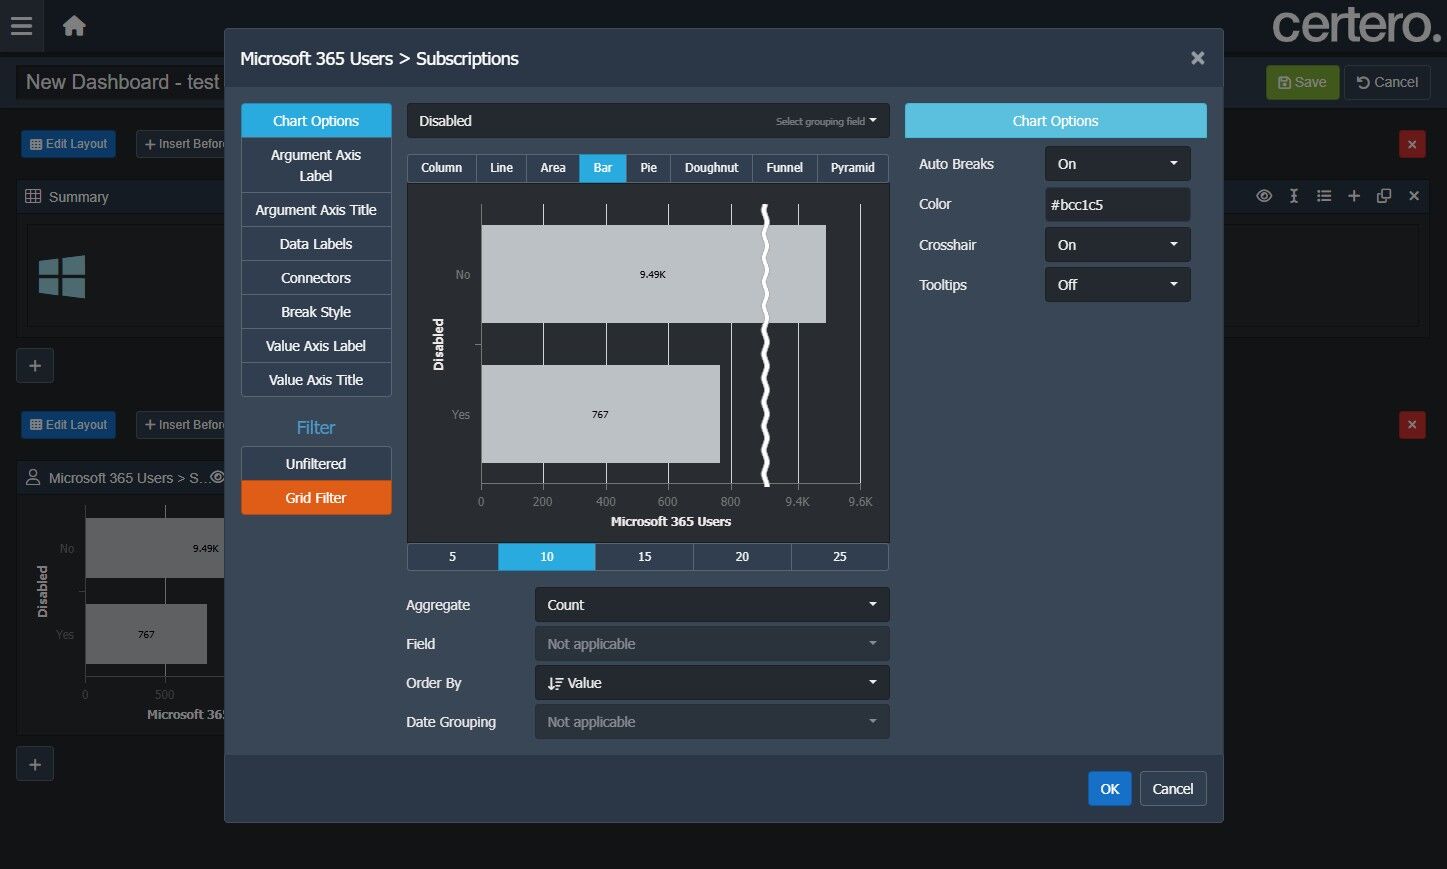Click the Color hex value field
Image resolution: width=1447 pixels, height=869 pixels.
1117,205
